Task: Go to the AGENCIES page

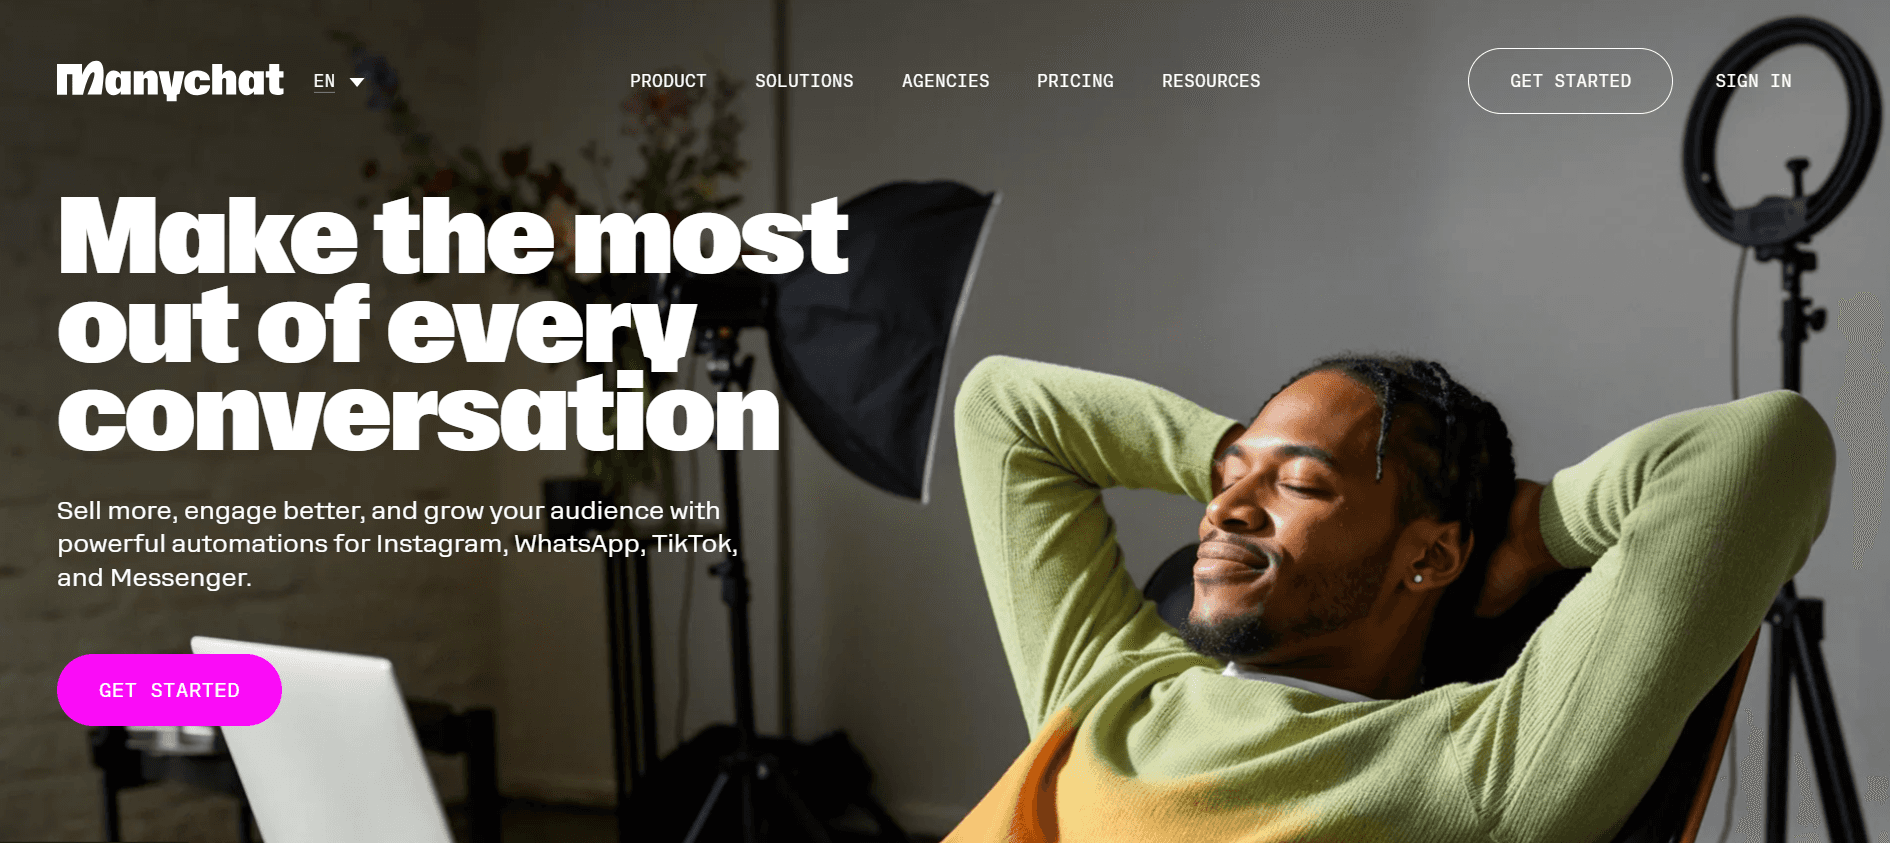Action: click(945, 81)
